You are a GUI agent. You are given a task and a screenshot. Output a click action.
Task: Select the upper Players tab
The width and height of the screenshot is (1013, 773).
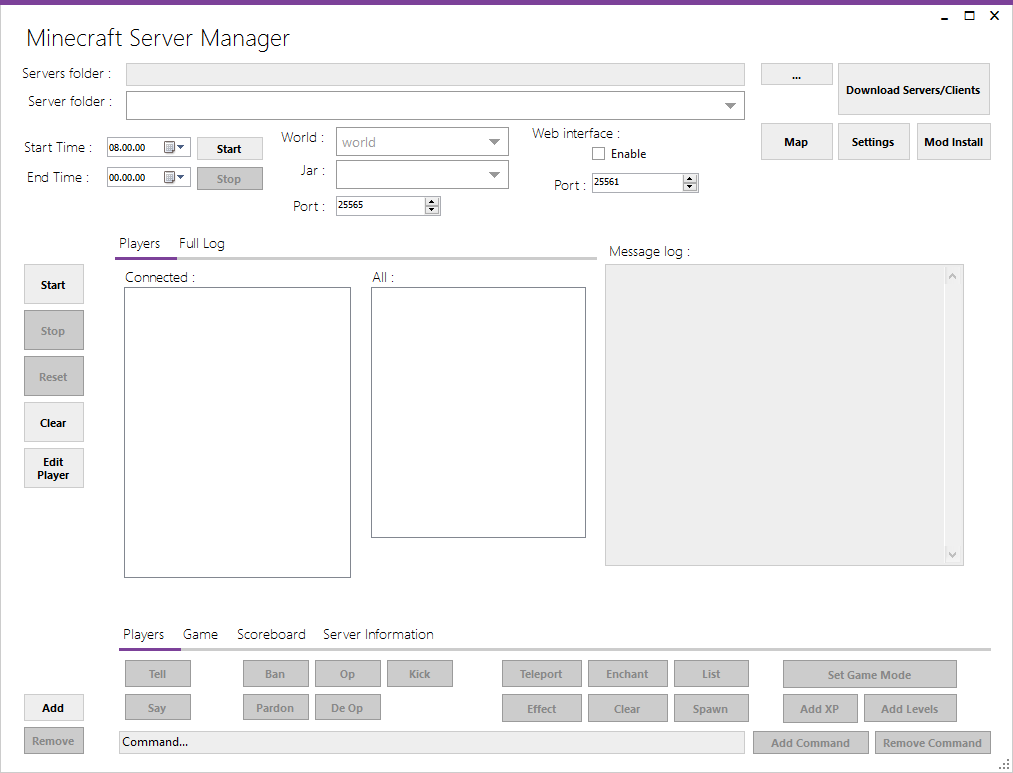point(140,243)
